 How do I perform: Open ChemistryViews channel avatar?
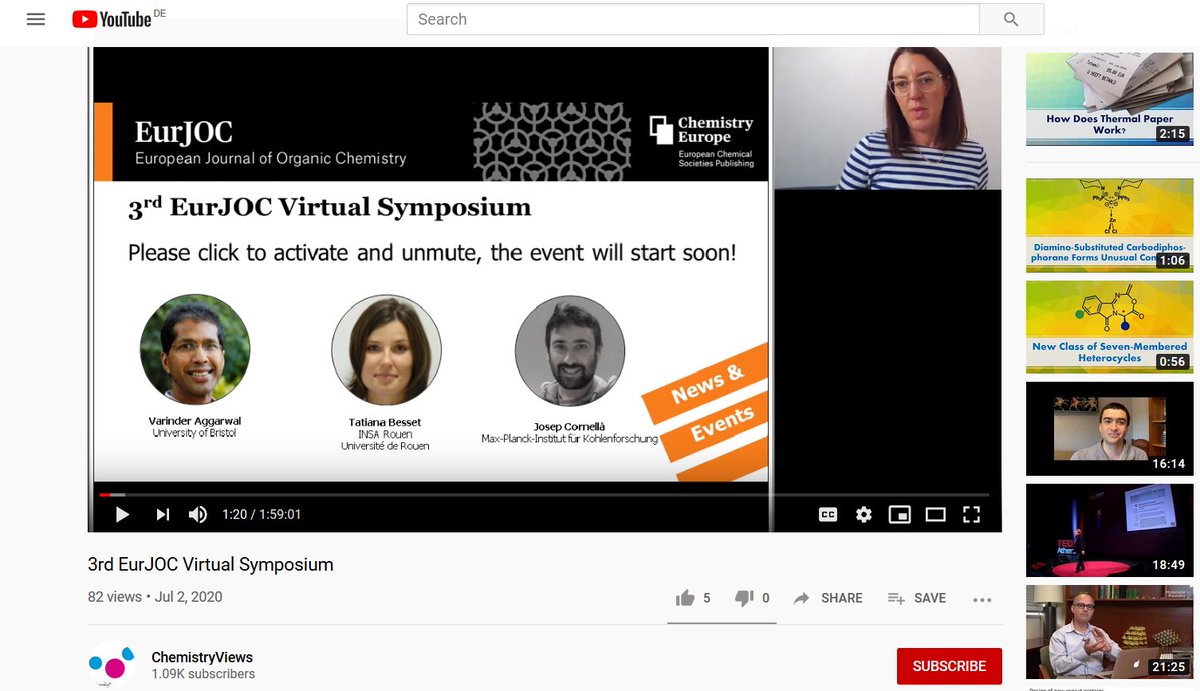pyautogui.click(x=112, y=665)
